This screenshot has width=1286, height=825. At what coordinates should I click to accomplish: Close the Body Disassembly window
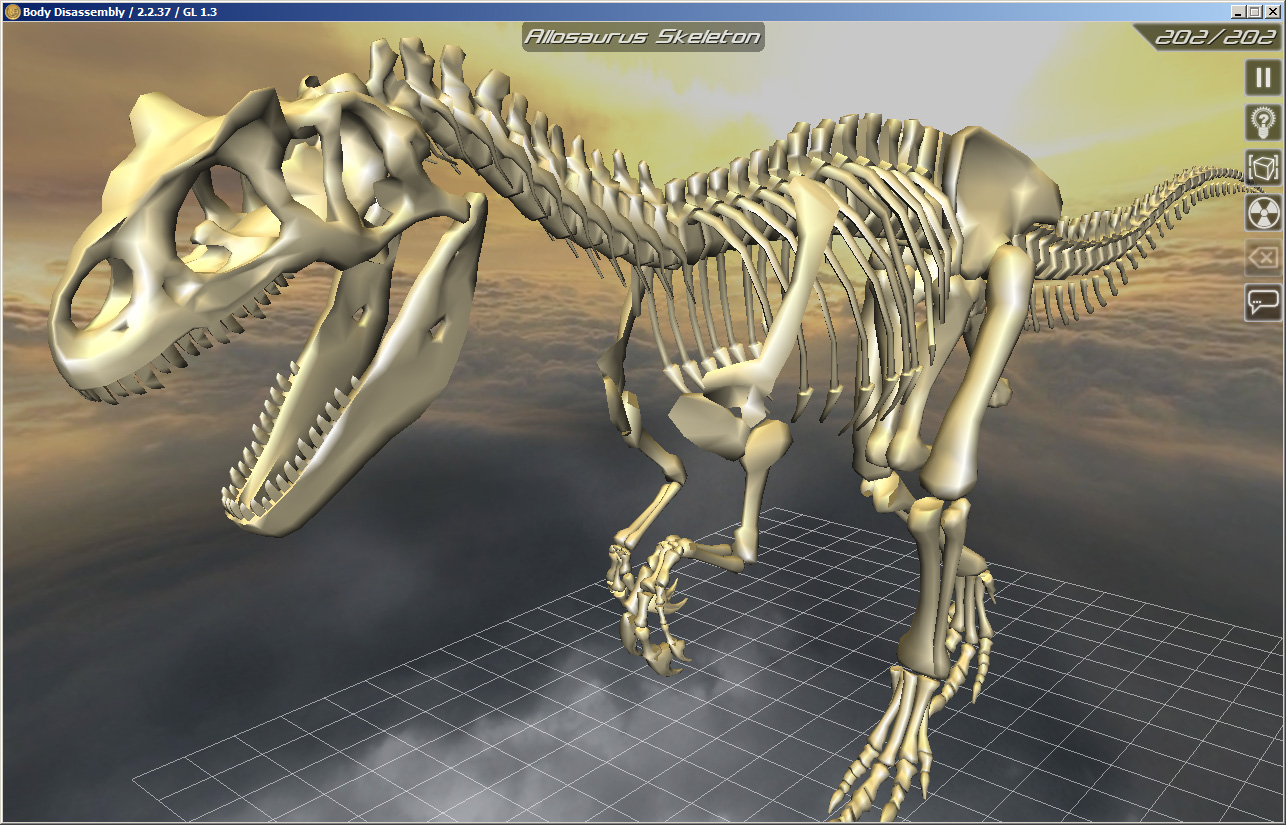(1272, 11)
